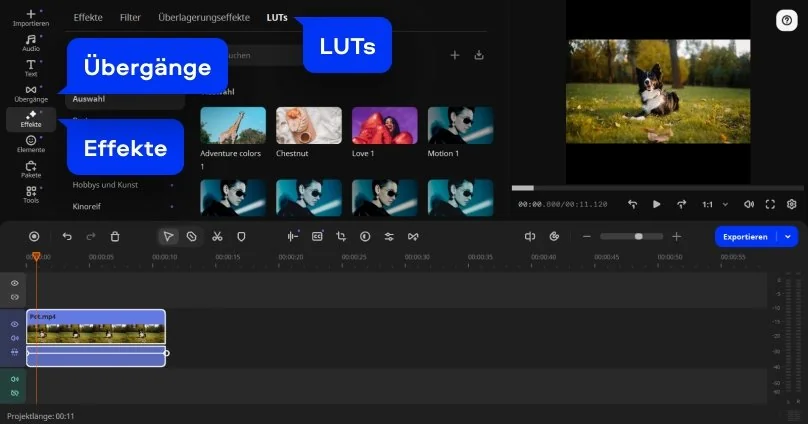Toggle the third icon on Pet.mp4 track

click(14, 352)
